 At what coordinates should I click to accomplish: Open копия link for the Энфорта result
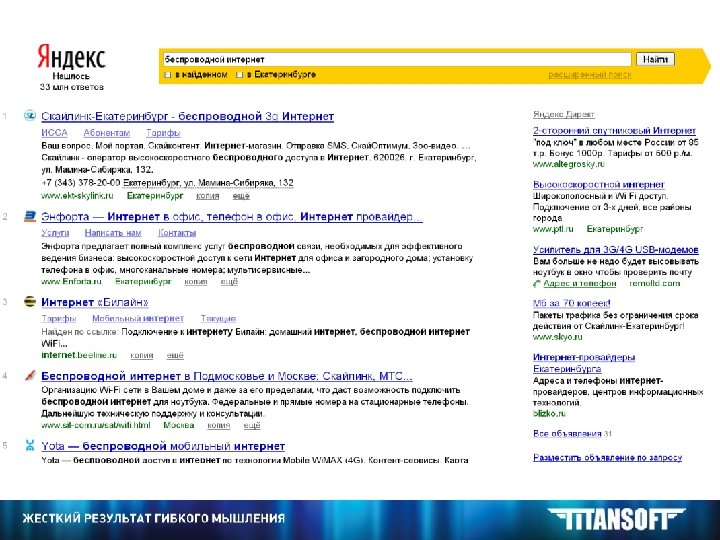196,281
